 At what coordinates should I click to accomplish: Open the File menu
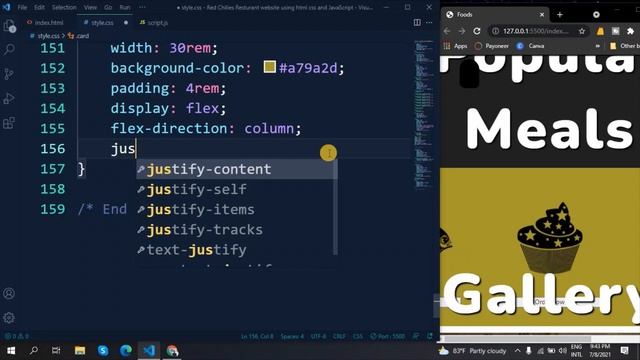pyautogui.click(x=22, y=7)
